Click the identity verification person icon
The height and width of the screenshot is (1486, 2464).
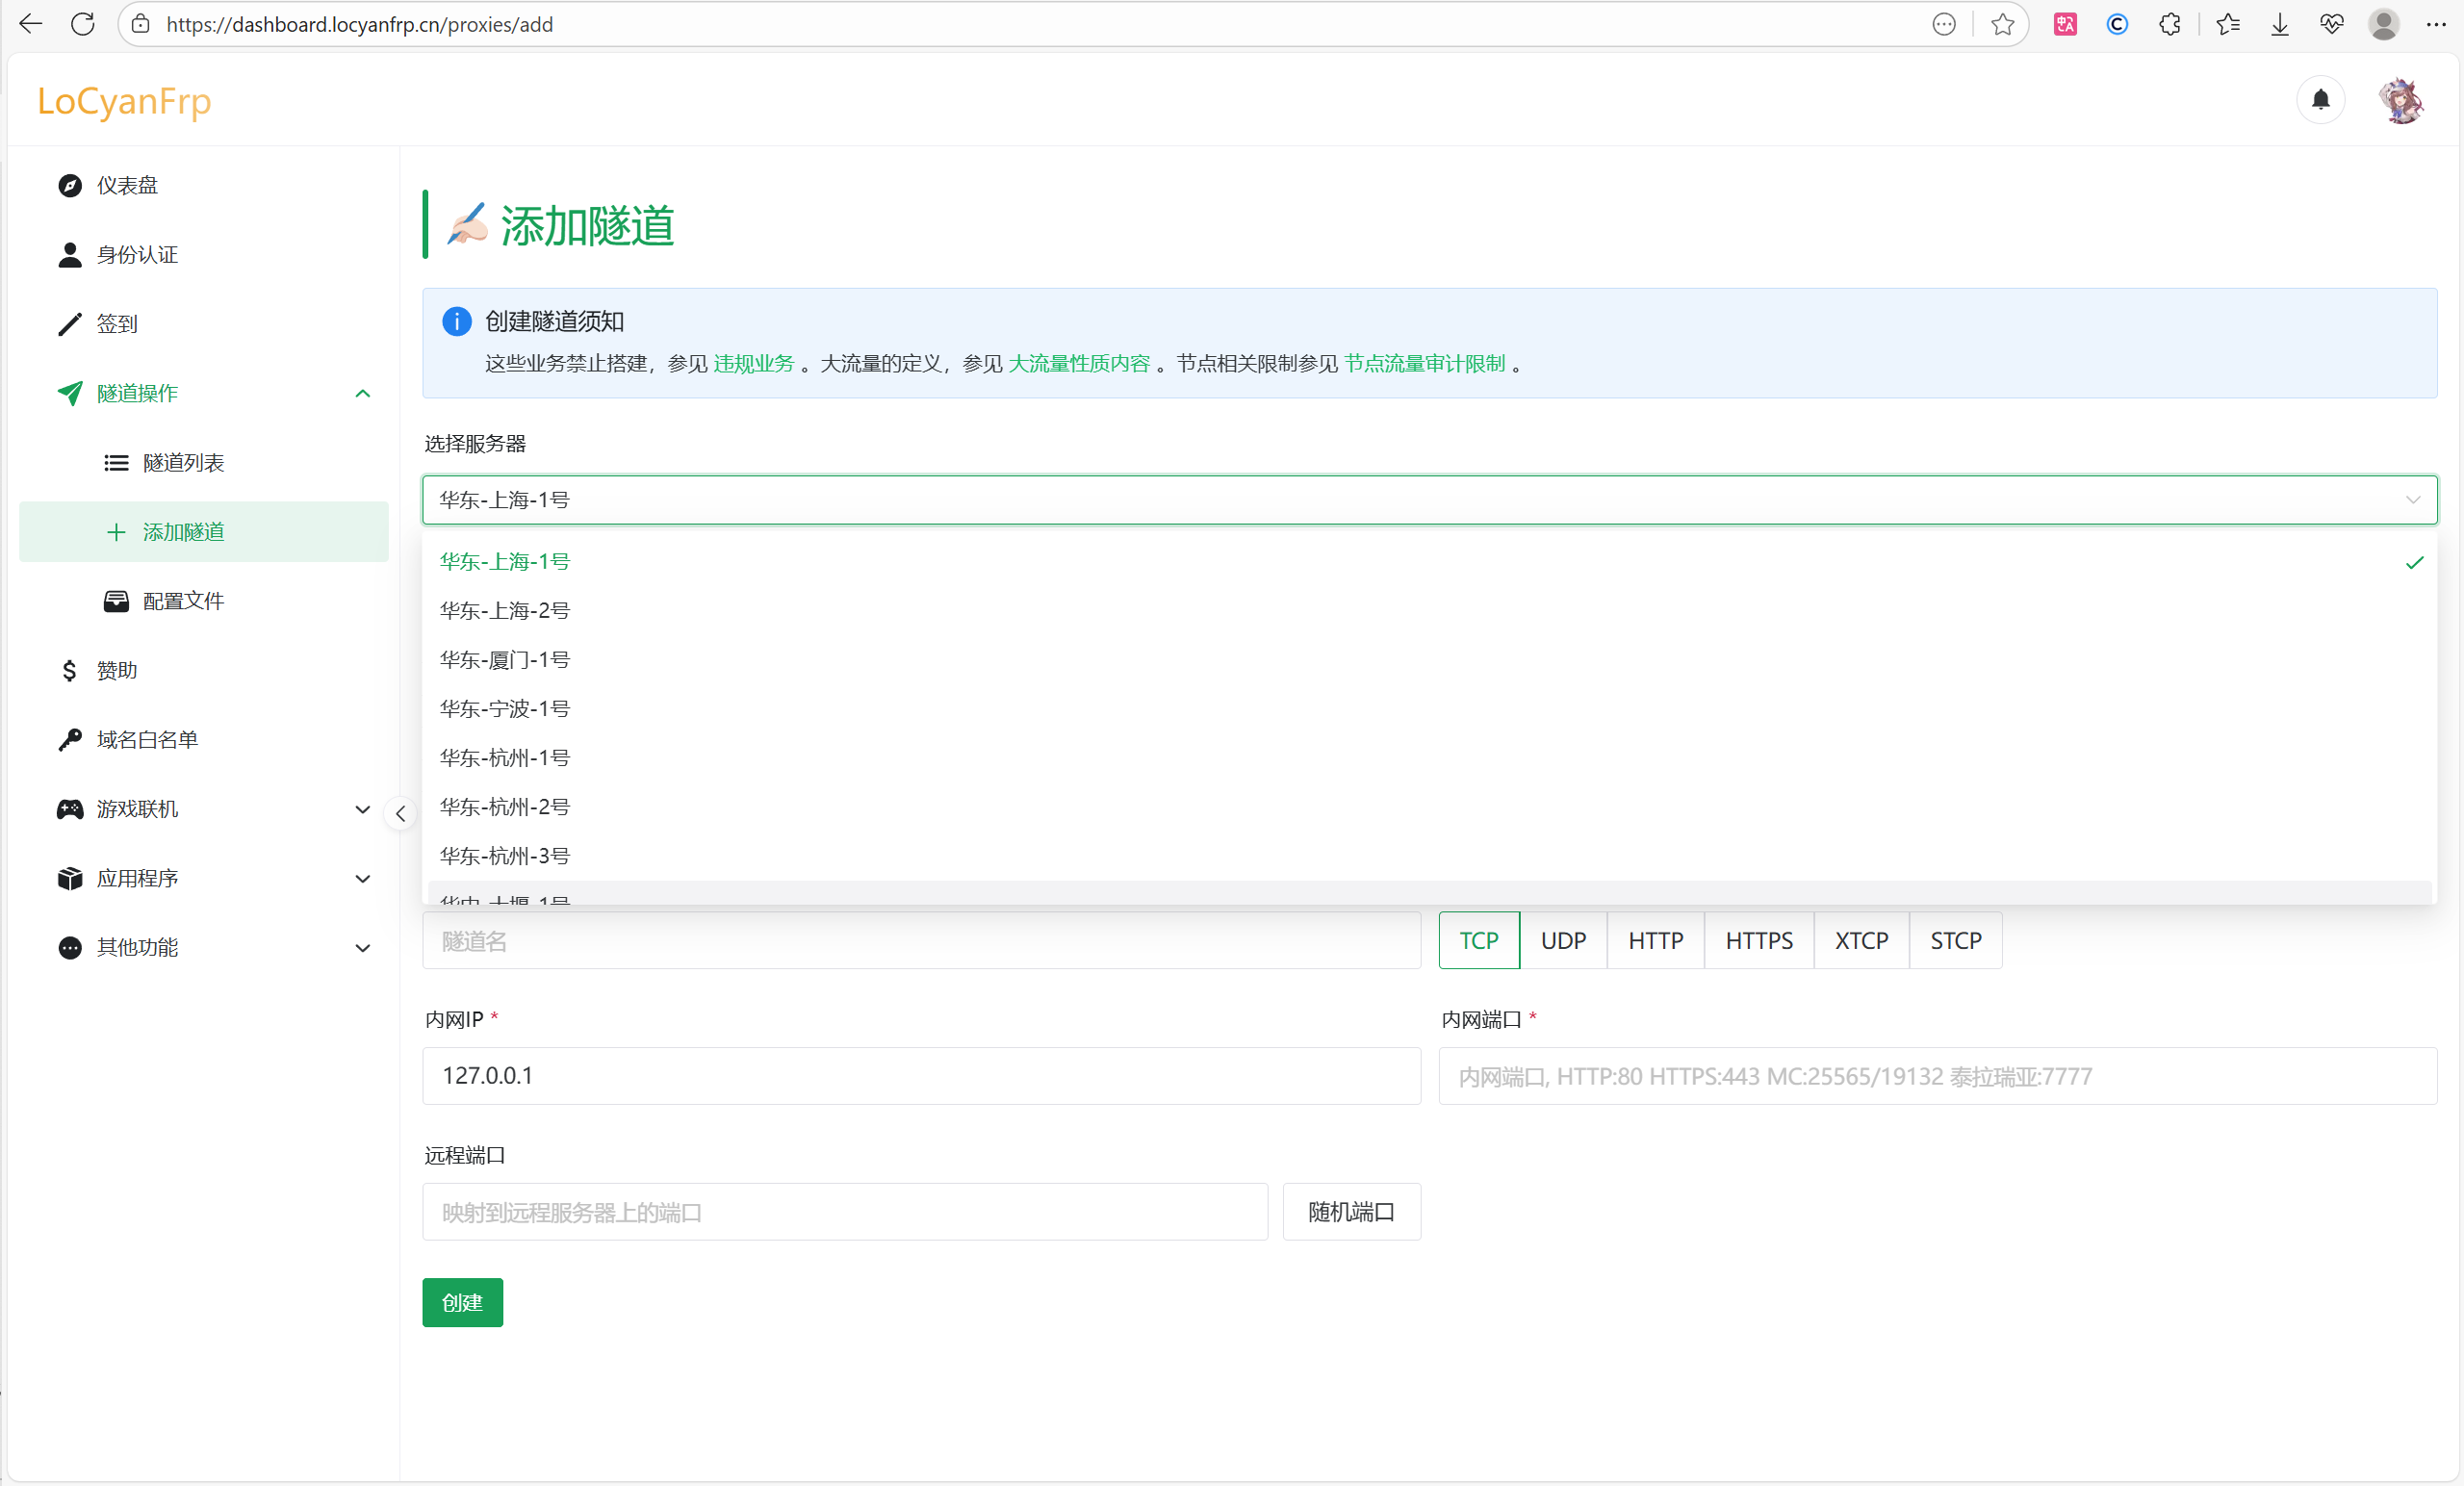69,255
